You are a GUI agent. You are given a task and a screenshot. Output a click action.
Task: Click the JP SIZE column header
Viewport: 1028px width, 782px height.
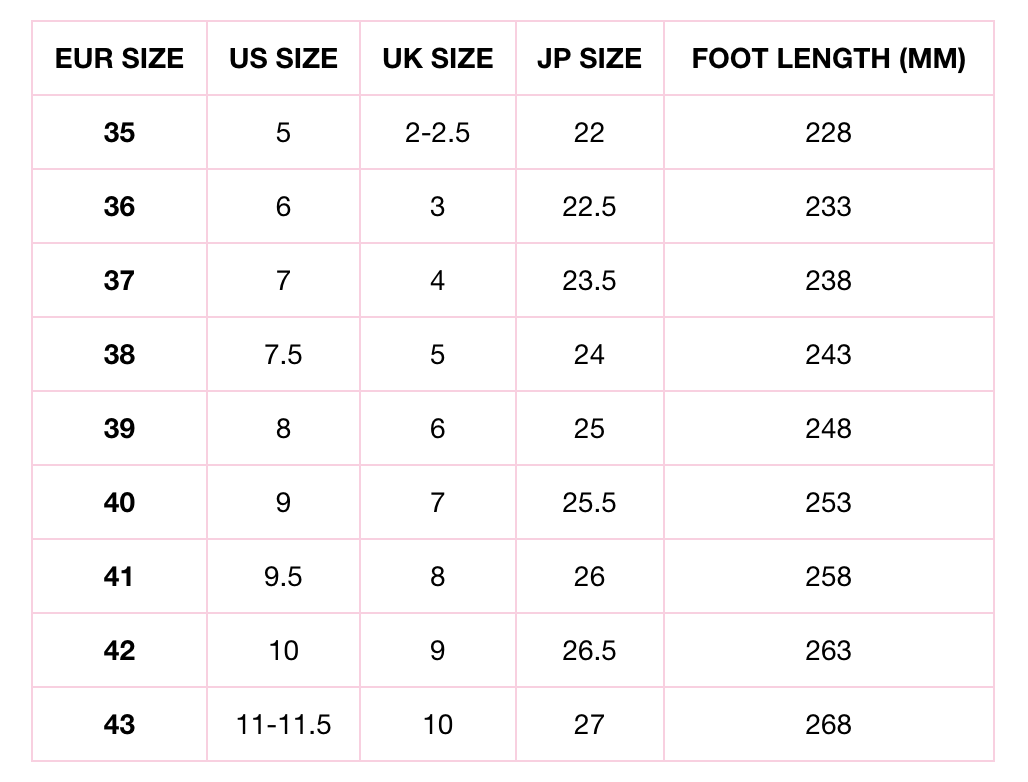pyautogui.click(x=589, y=59)
